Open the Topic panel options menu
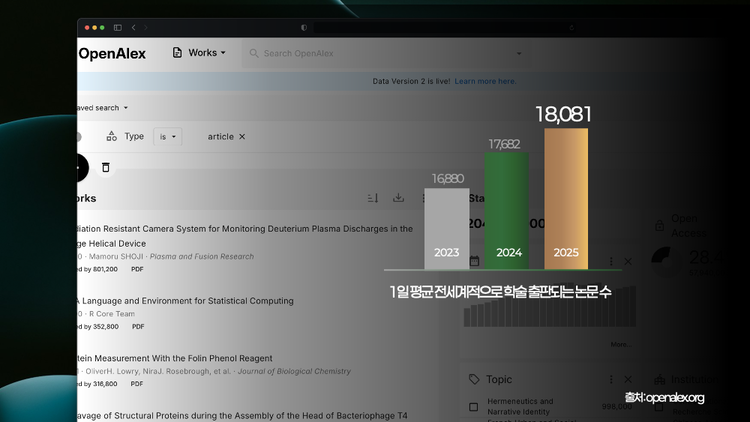 [x=611, y=379]
